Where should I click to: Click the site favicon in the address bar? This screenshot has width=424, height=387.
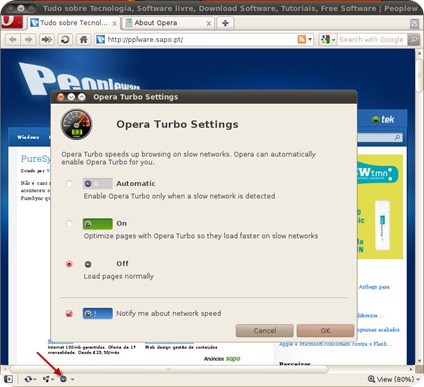[x=101, y=40]
